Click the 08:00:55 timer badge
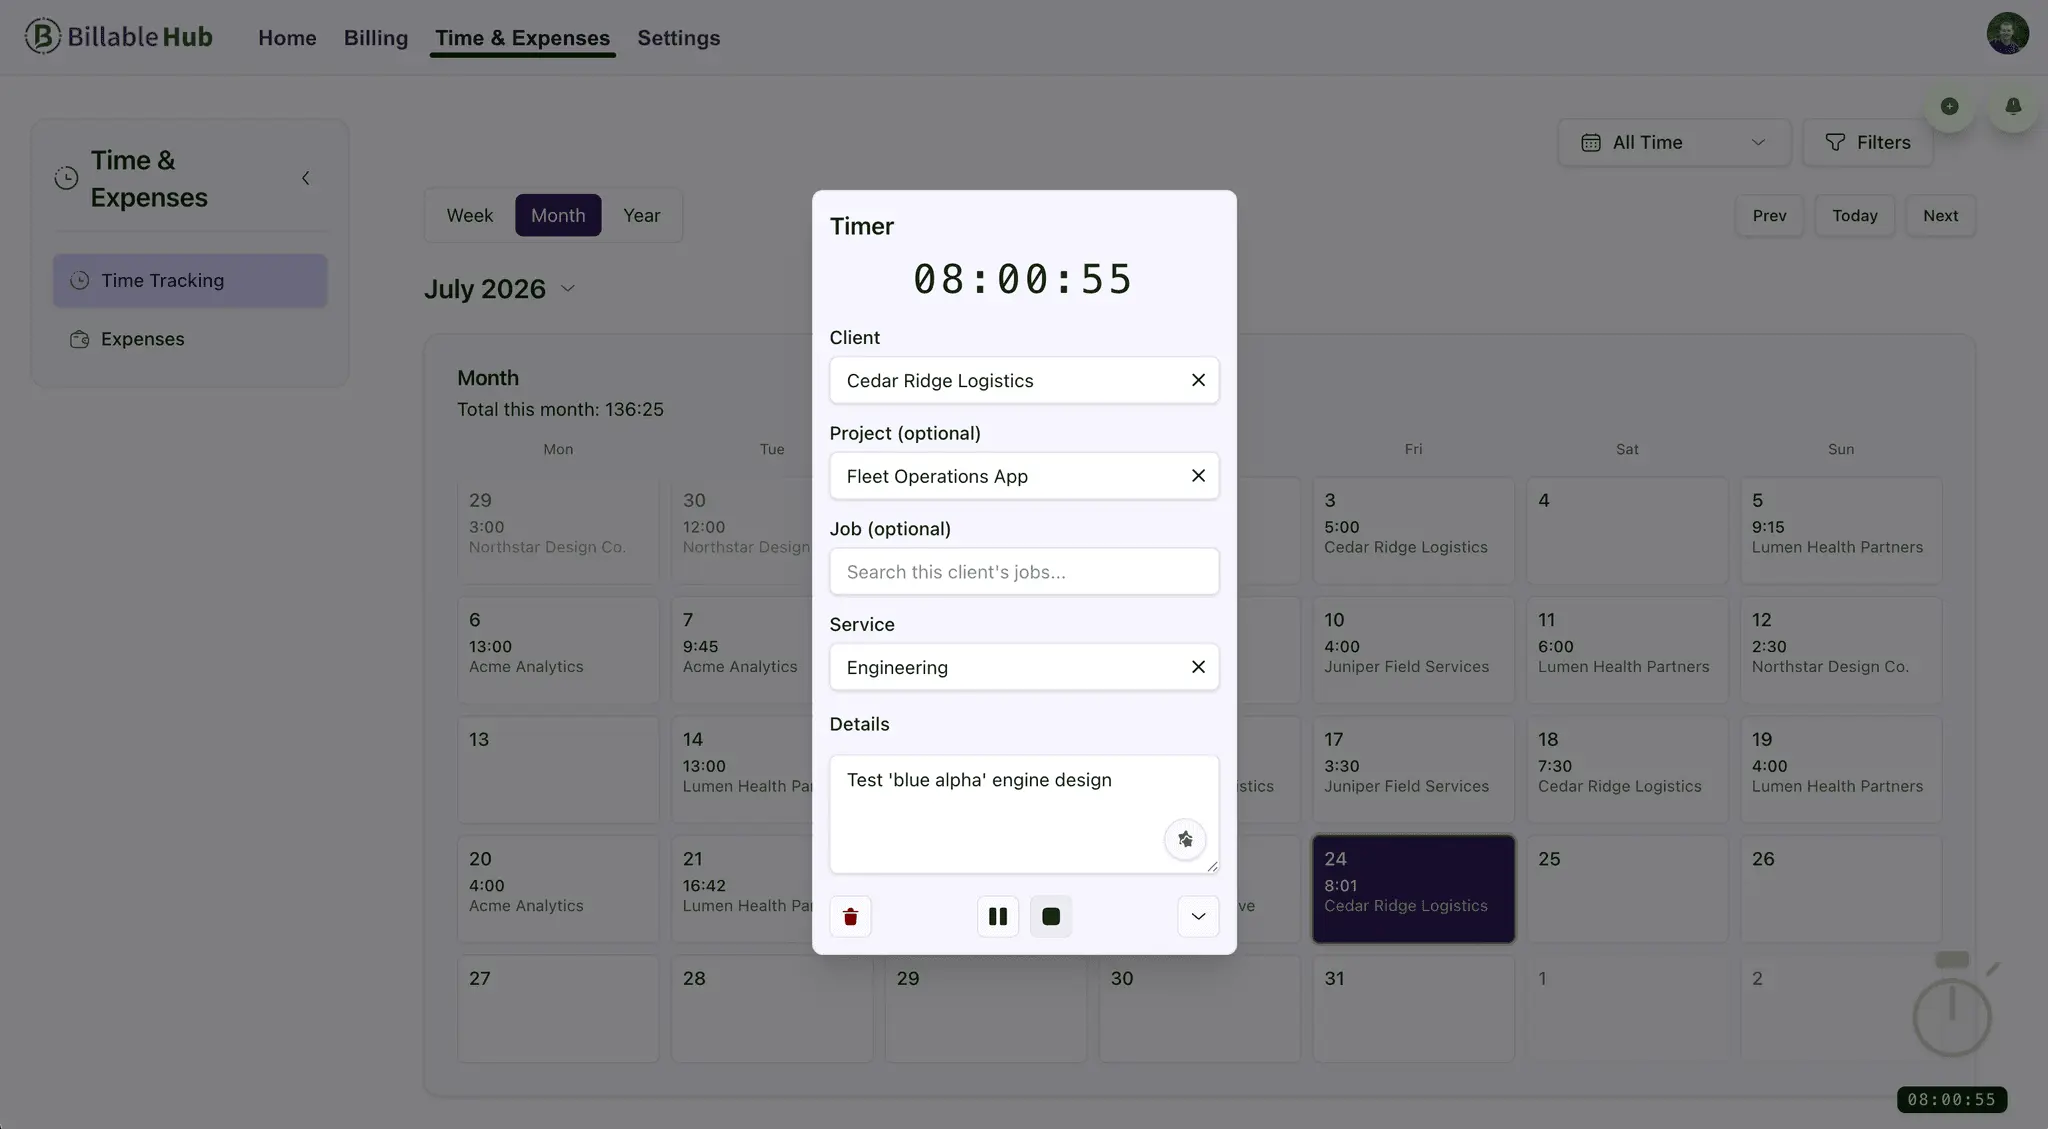The image size is (2048, 1129). pyautogui.click(x=1951, y=1100)
